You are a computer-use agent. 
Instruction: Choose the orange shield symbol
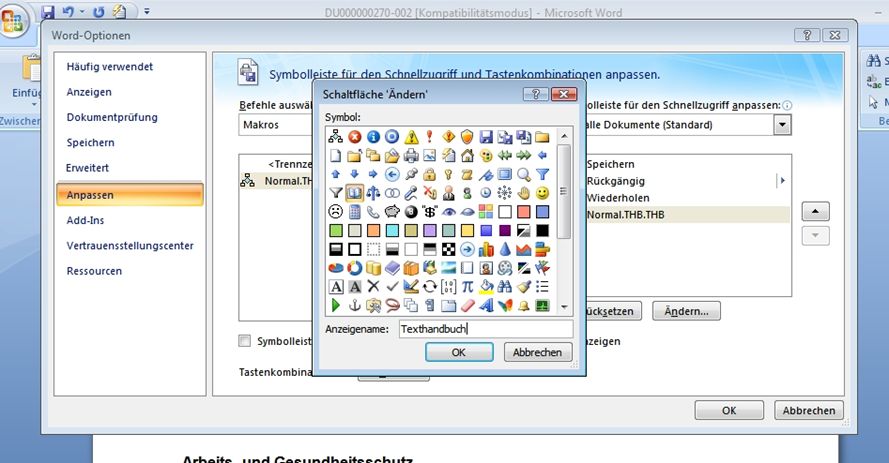coord(467,137)
